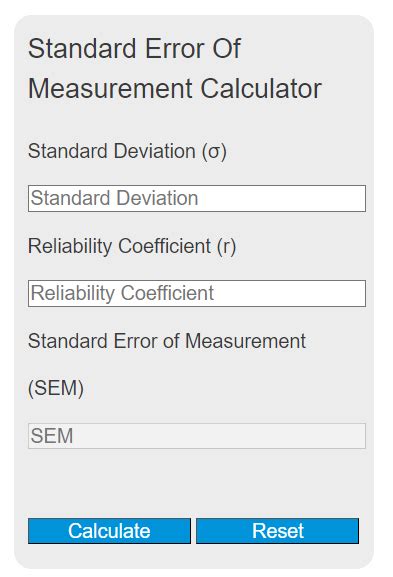Click the placeholder text Standard Deviation

pyautogui.click(x=114, y=198)
